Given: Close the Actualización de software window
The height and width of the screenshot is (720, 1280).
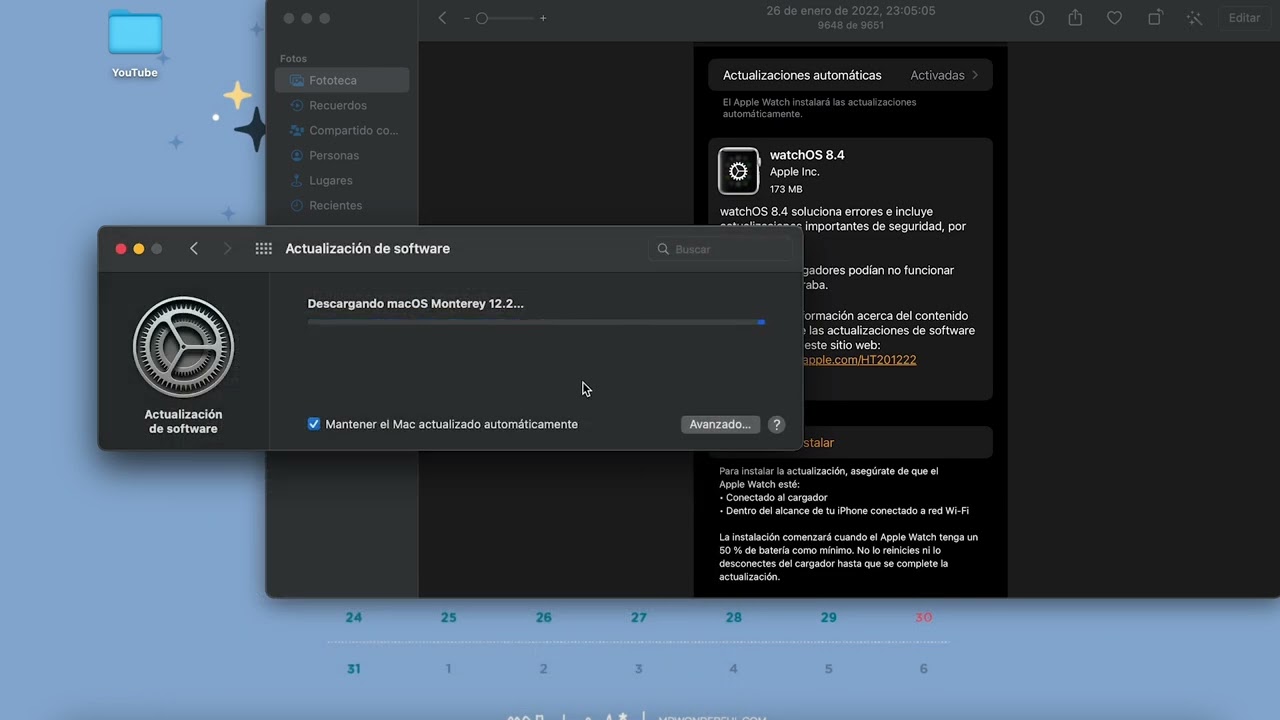Looking at the screenshot, I should (x=121, y=249).
